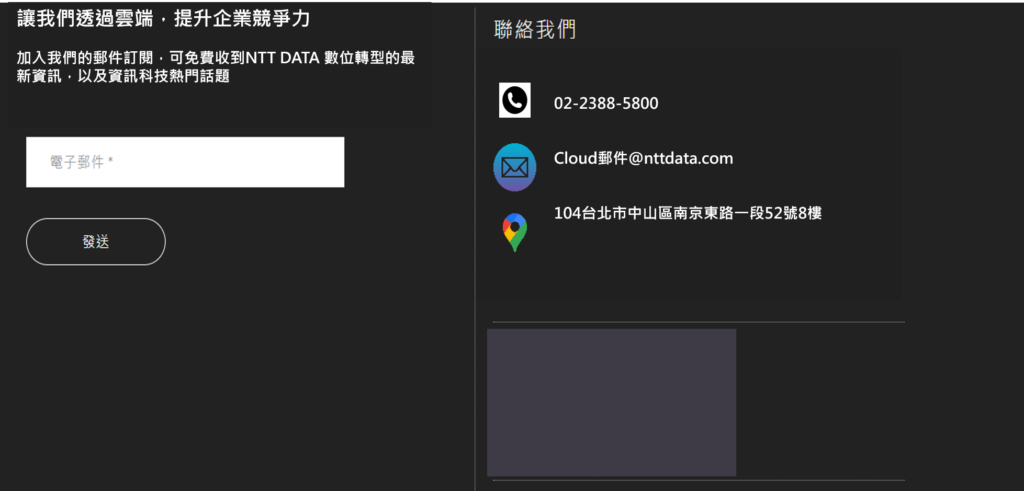Click the empty area right of the gray block
Viewport: 1024px width, 491px height.
pyautogui.click(x=820, y=402)
